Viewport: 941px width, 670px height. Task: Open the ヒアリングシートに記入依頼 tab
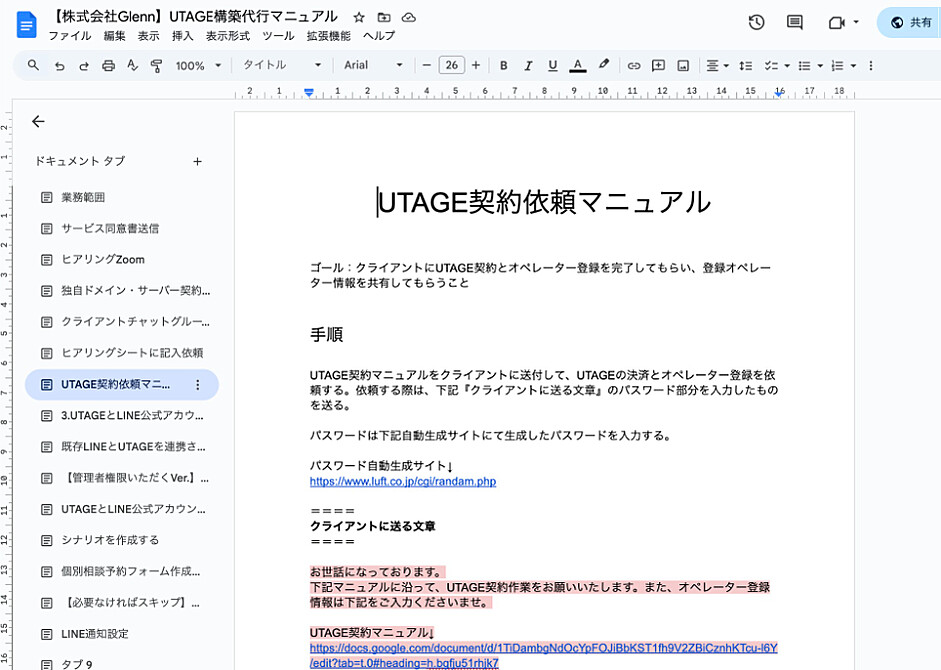[122, 353]
